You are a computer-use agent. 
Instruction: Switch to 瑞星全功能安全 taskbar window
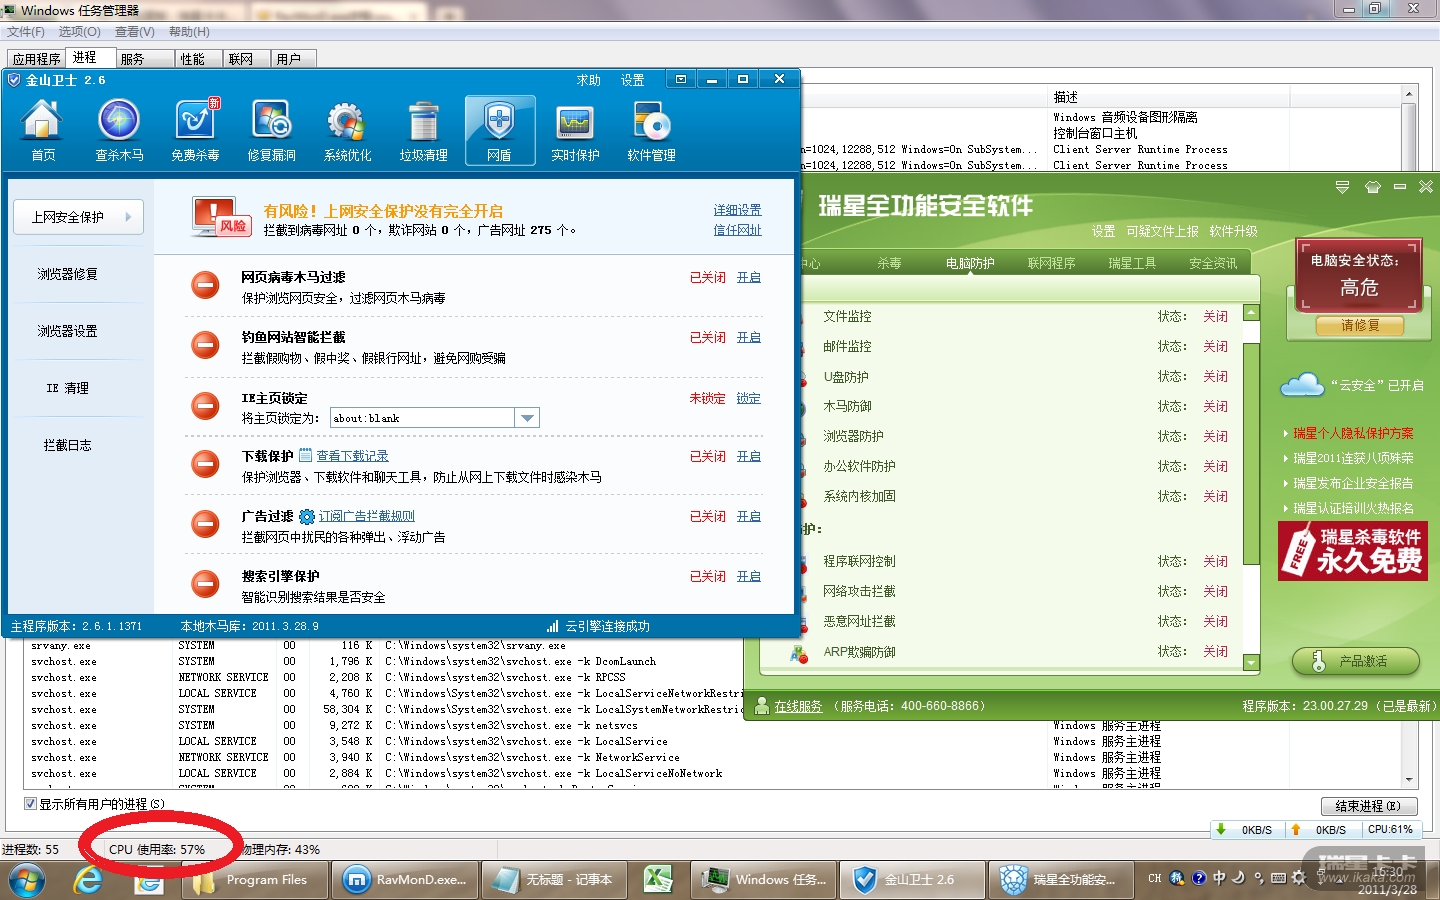(1062, 880)
